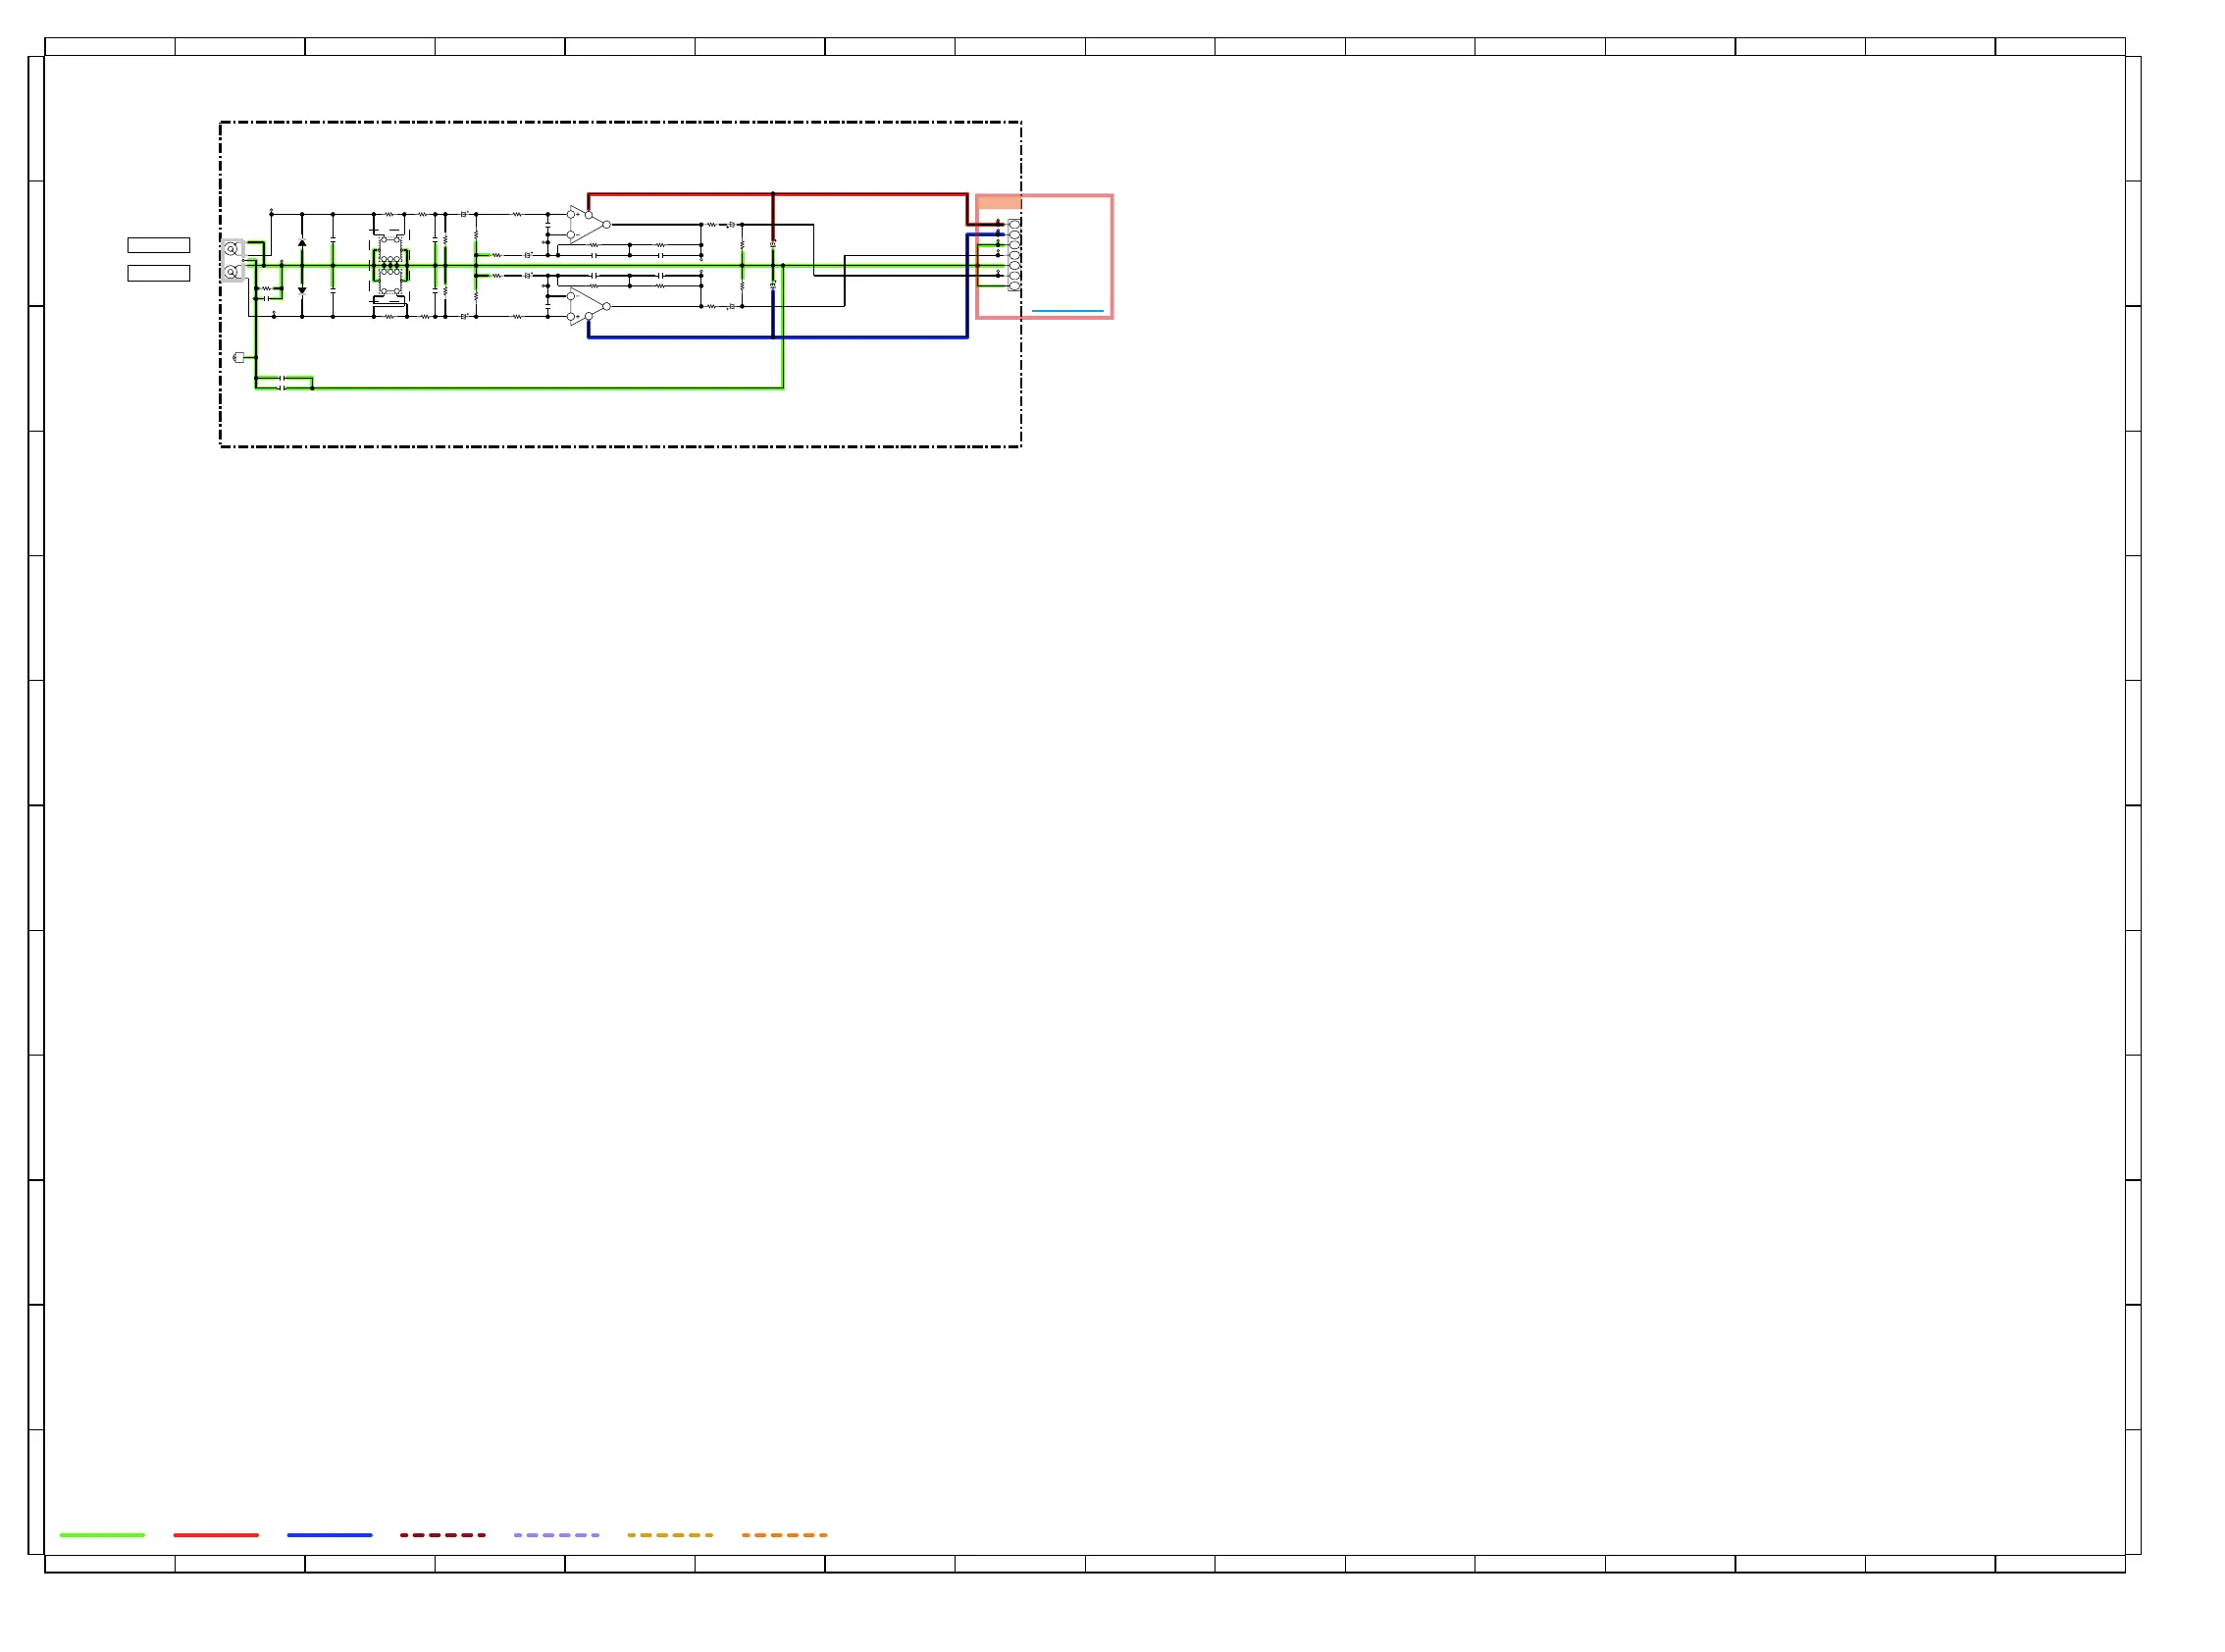Click the orange header bar of pink box
2225x1652 pixels.
click(999, 203)
